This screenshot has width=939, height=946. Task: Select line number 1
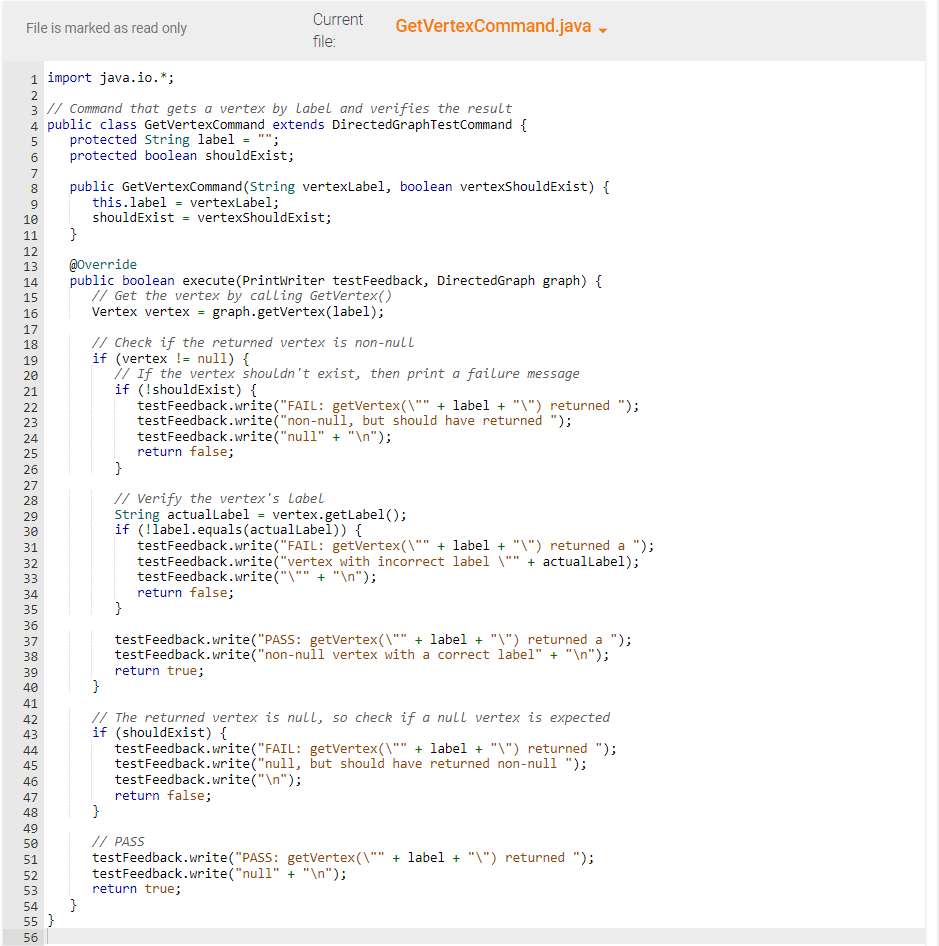click(33, 78)
